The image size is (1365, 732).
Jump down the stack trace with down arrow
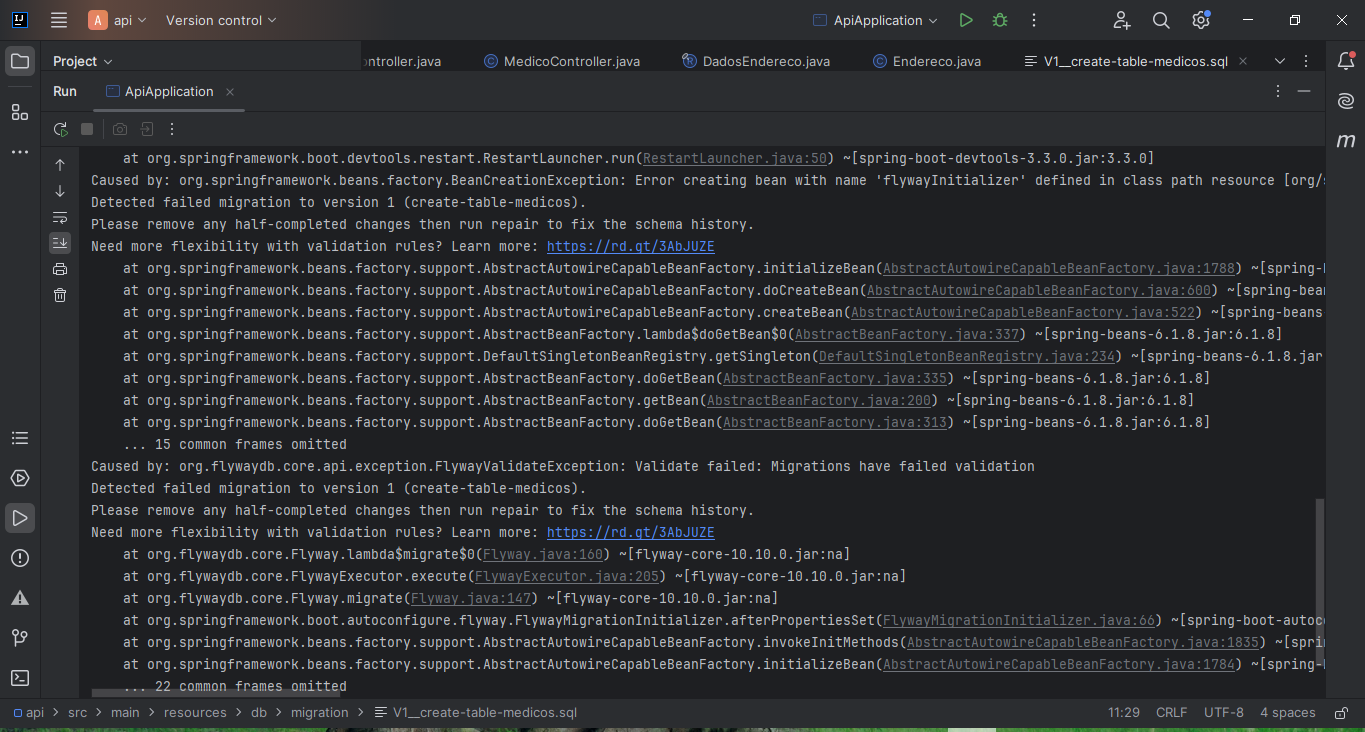point(60,191)
